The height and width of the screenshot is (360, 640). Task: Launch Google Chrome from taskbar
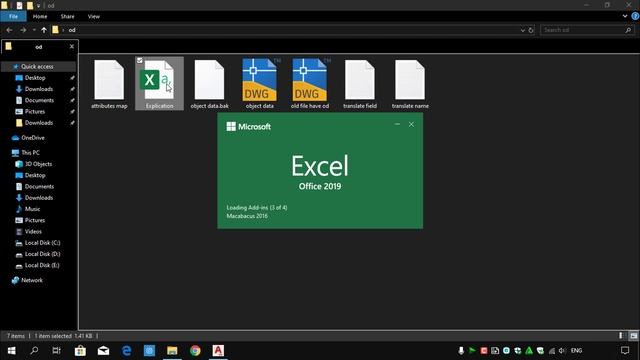click(x=195, y=351)
